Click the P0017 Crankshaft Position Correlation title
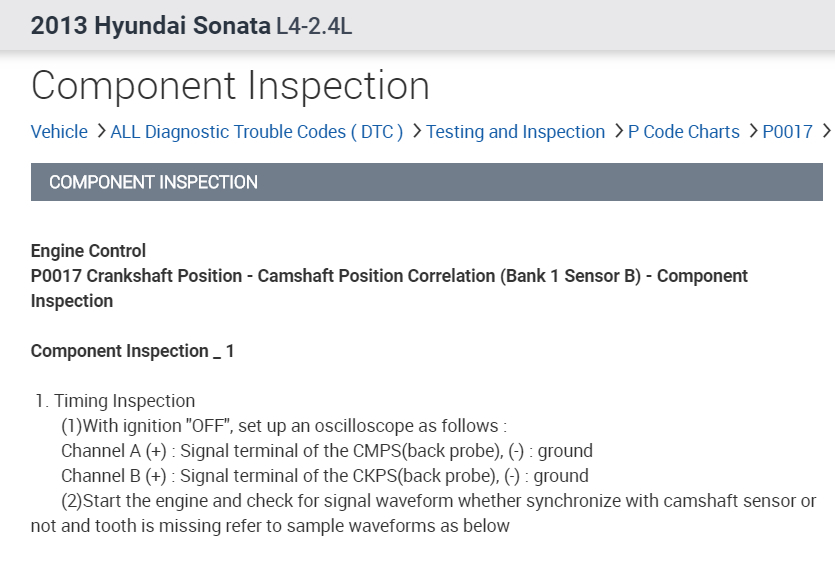 pyautogui.click(x=389, y=276)
